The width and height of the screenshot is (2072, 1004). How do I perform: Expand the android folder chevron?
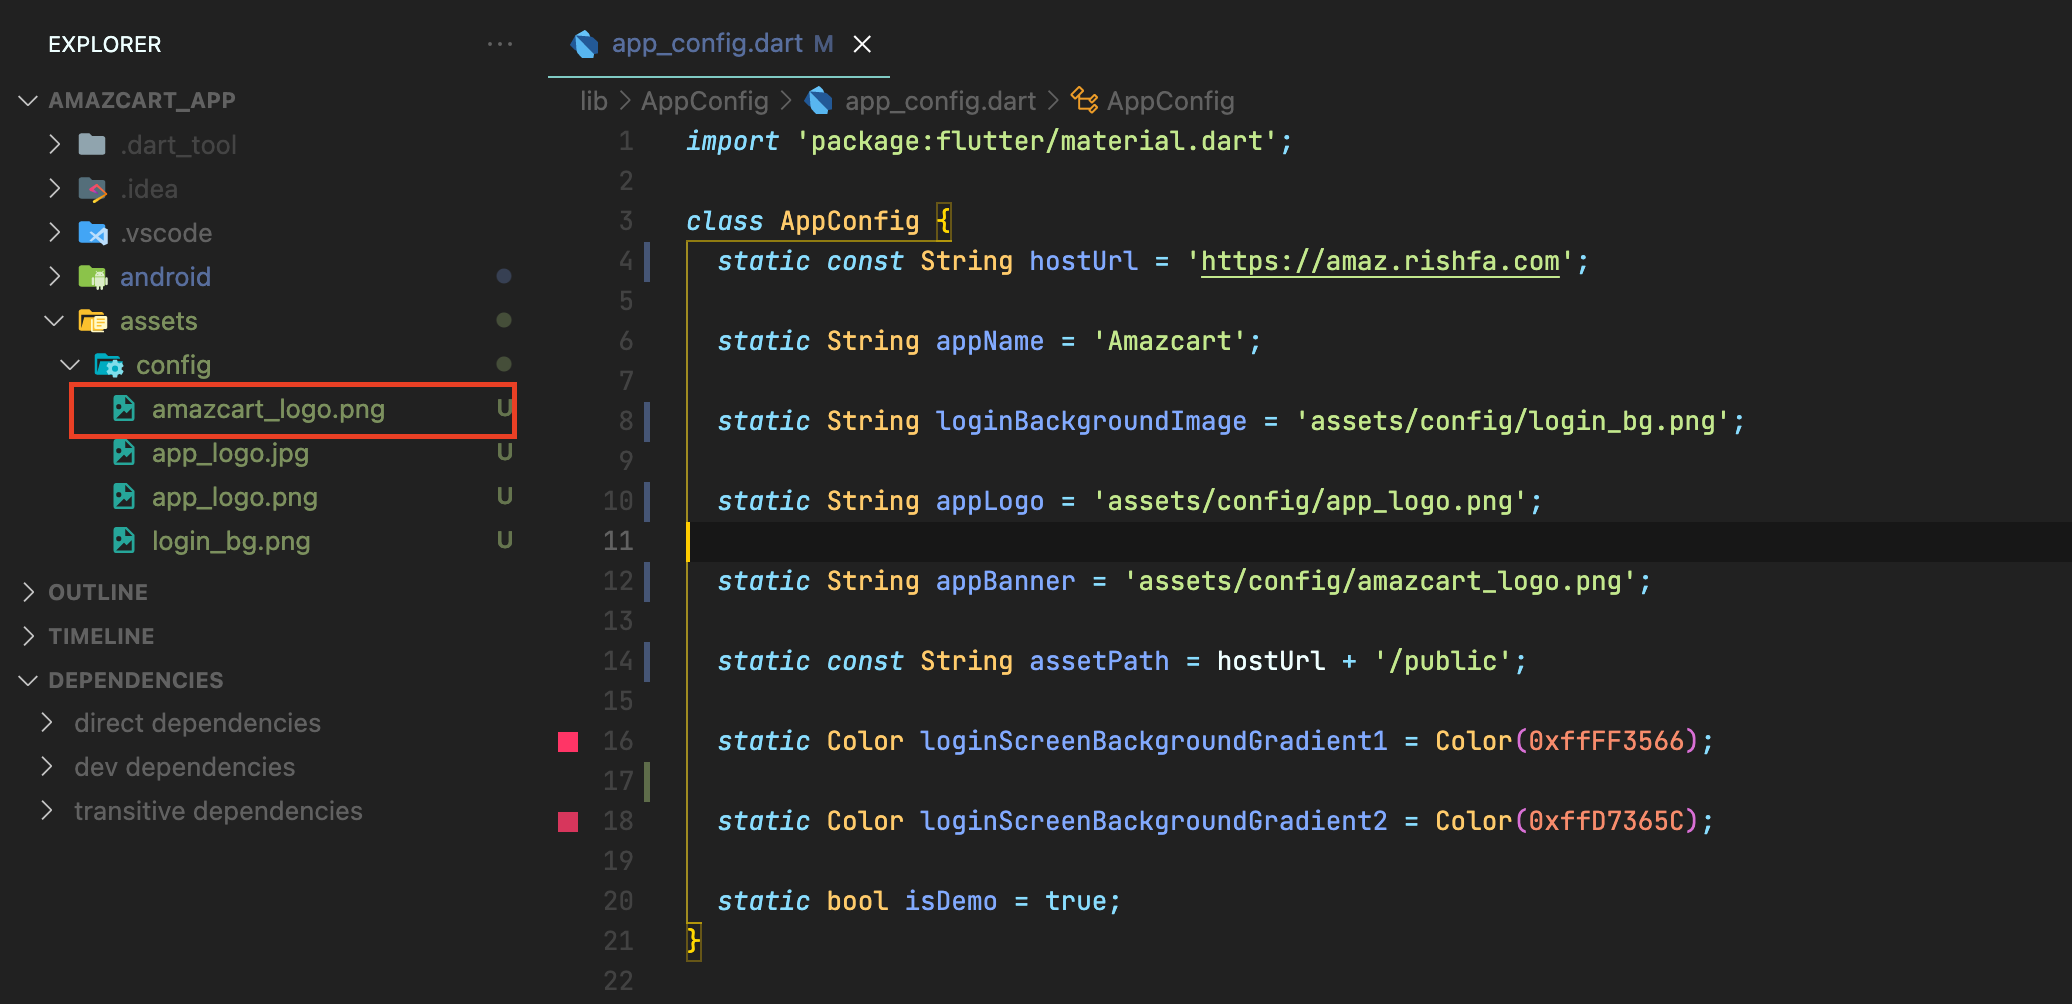[x=55, y=277]
